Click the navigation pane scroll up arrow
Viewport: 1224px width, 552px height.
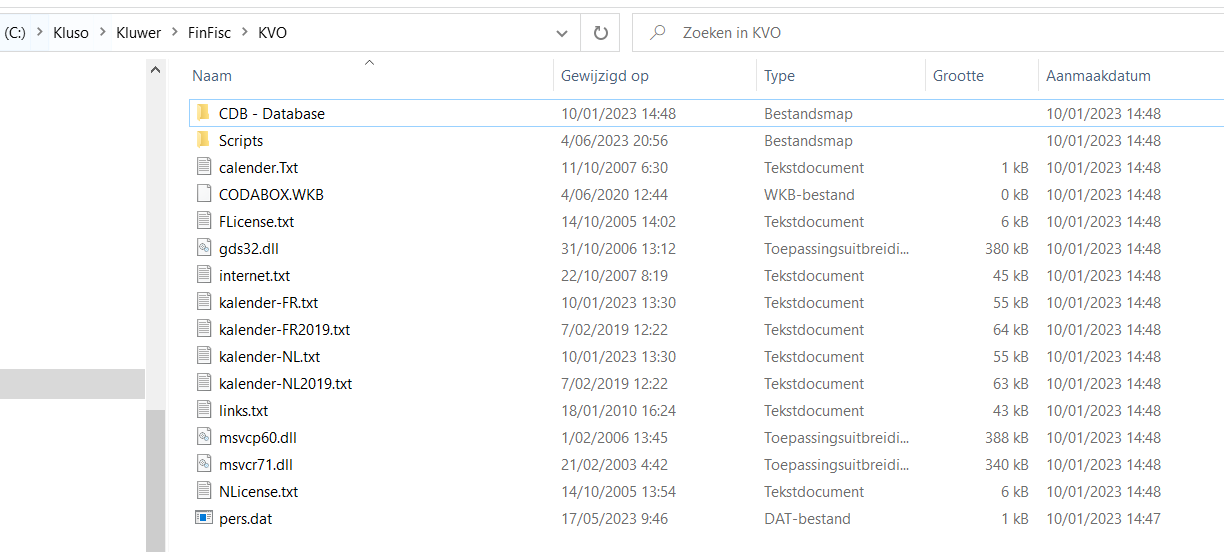coord(155,71)
